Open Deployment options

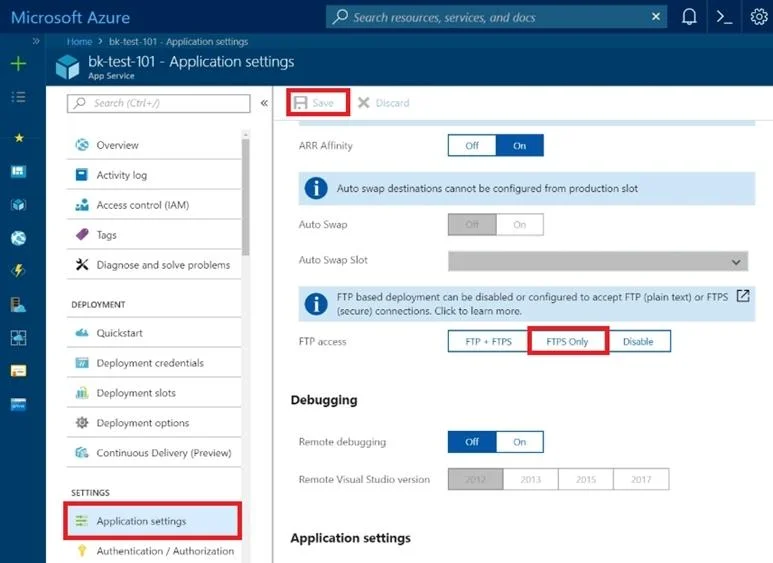(x=154, y=423)
